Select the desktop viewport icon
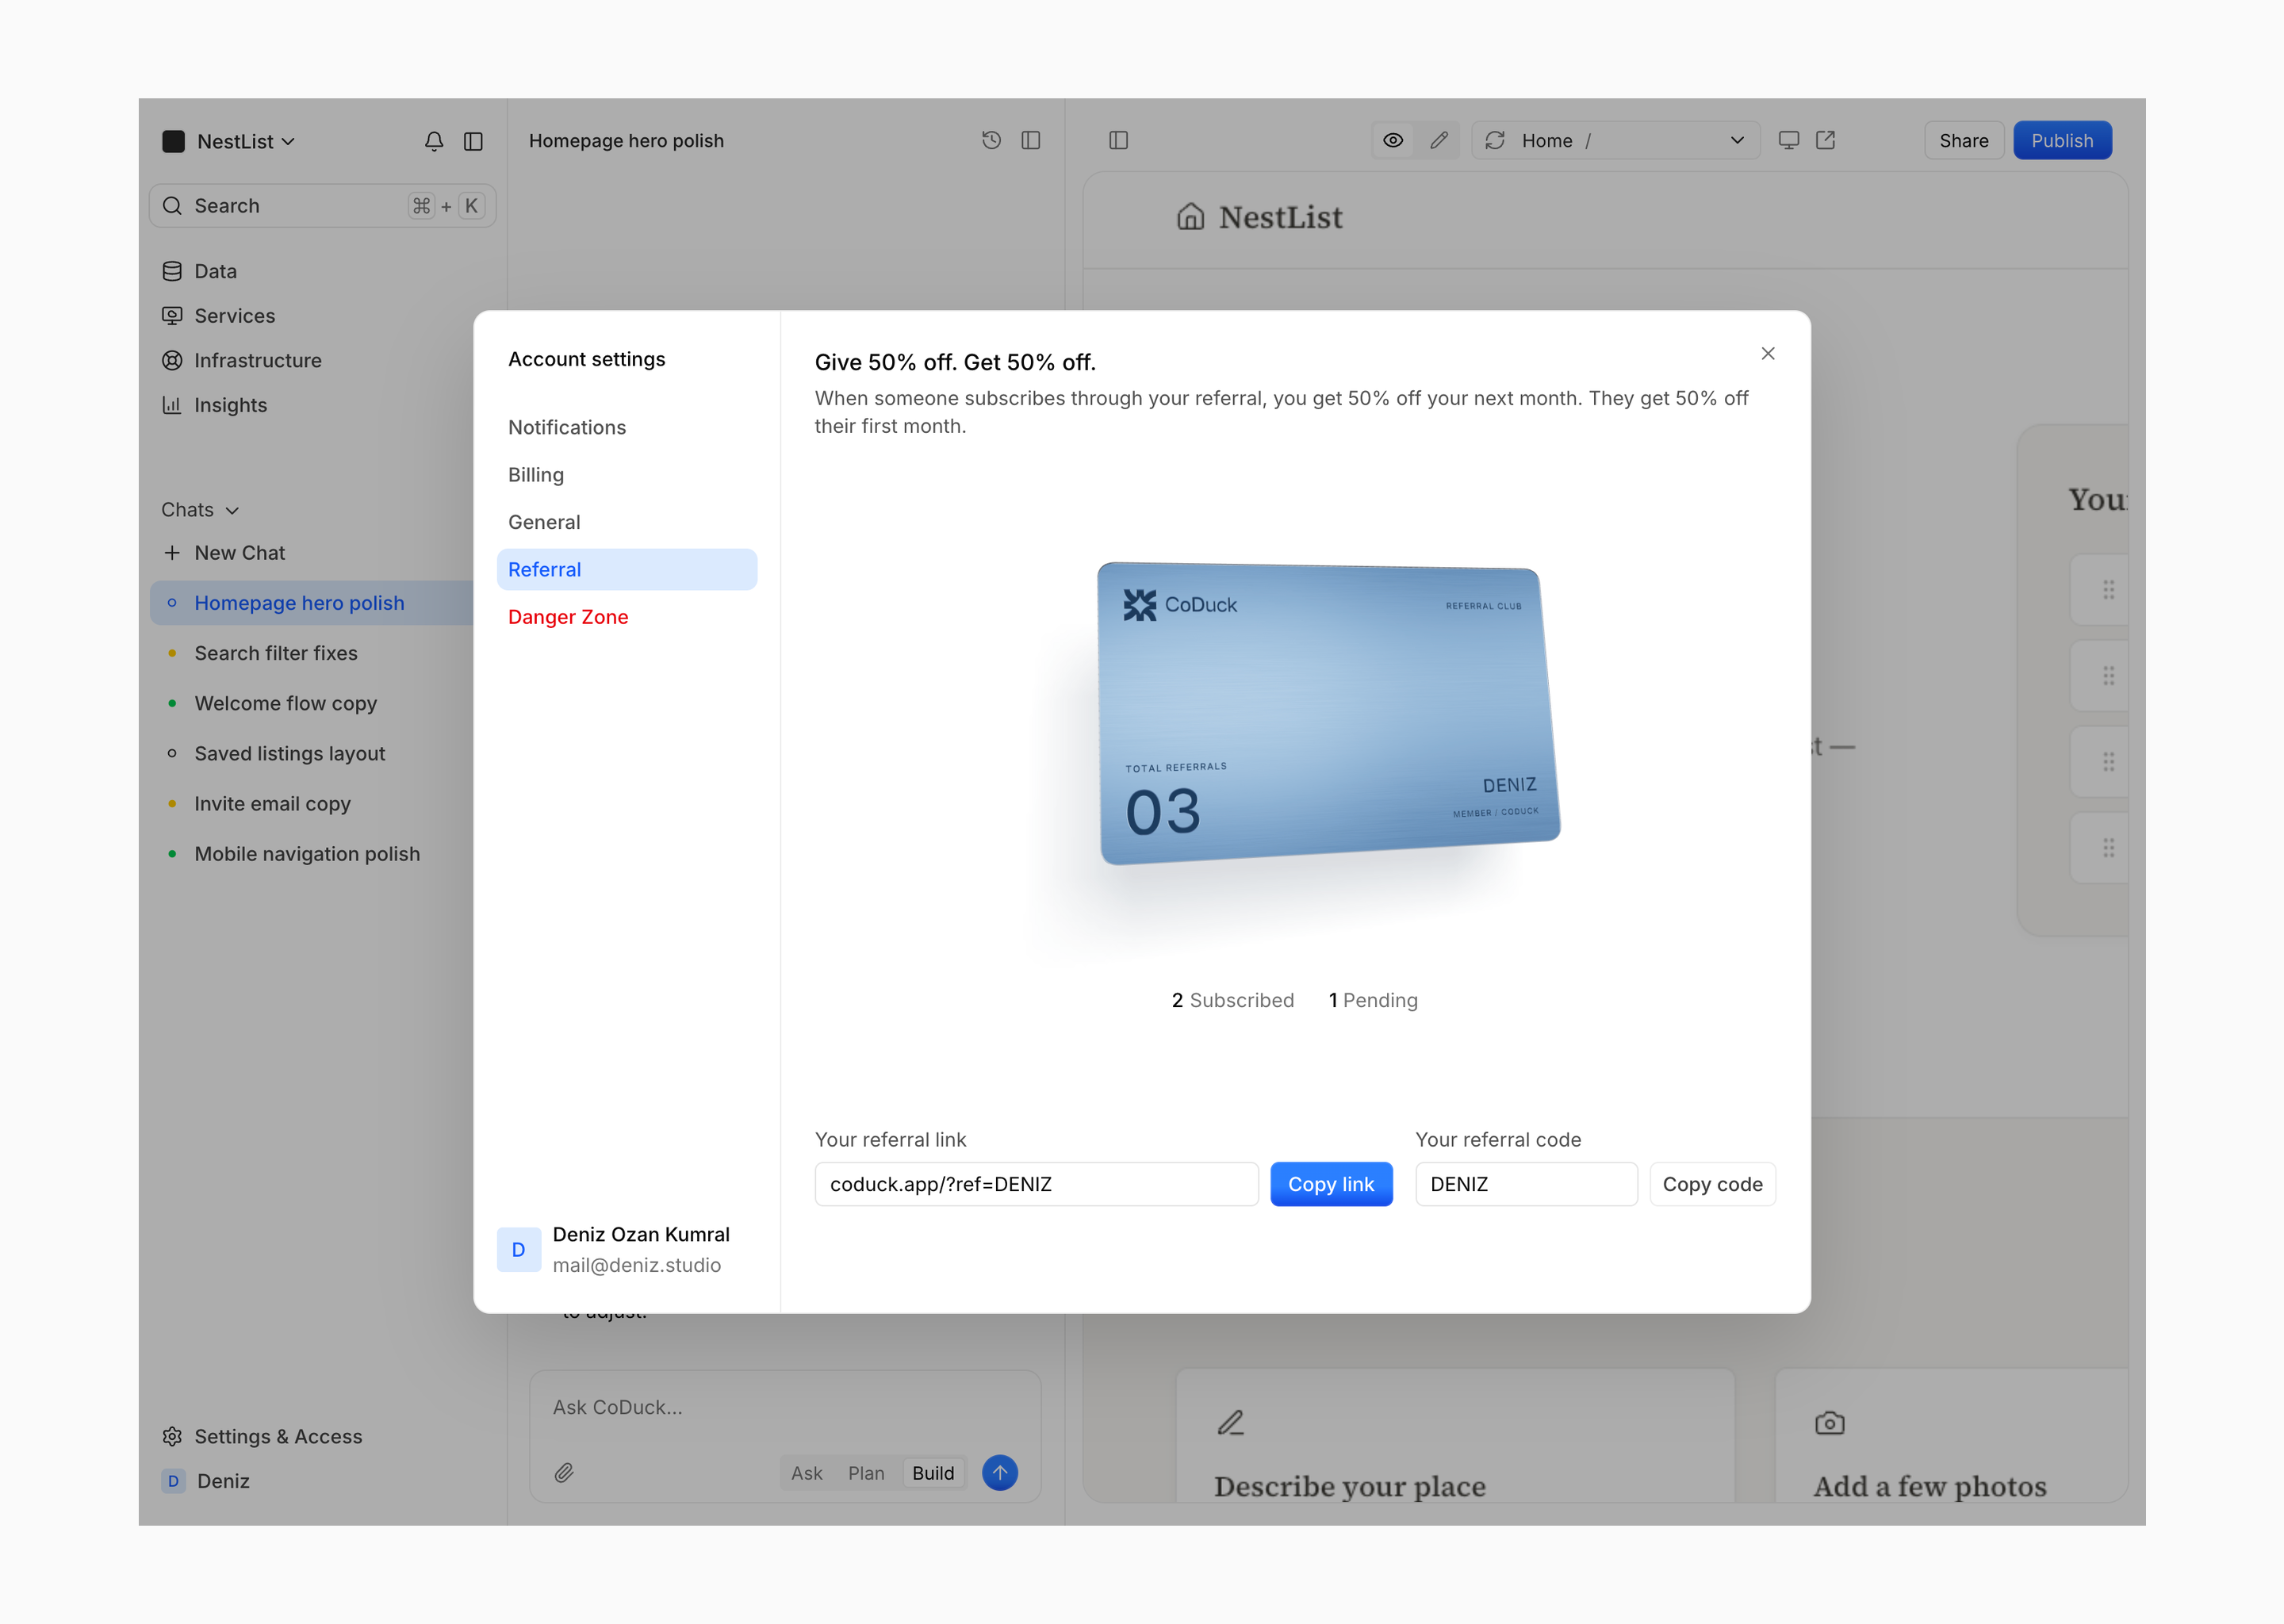The image size is (2284, 1624). [1789, 140]
